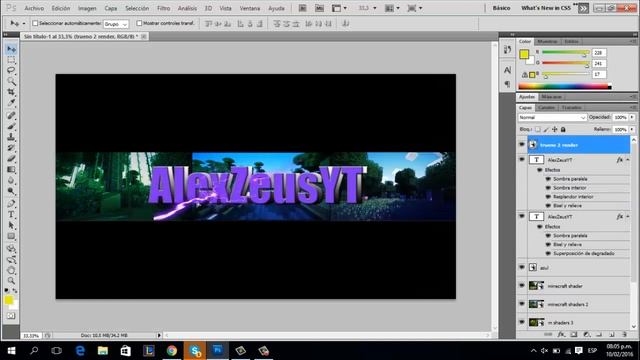Select the Move tool
The width and height of the screenshot is (640, 360).
(x=11, y=49)
